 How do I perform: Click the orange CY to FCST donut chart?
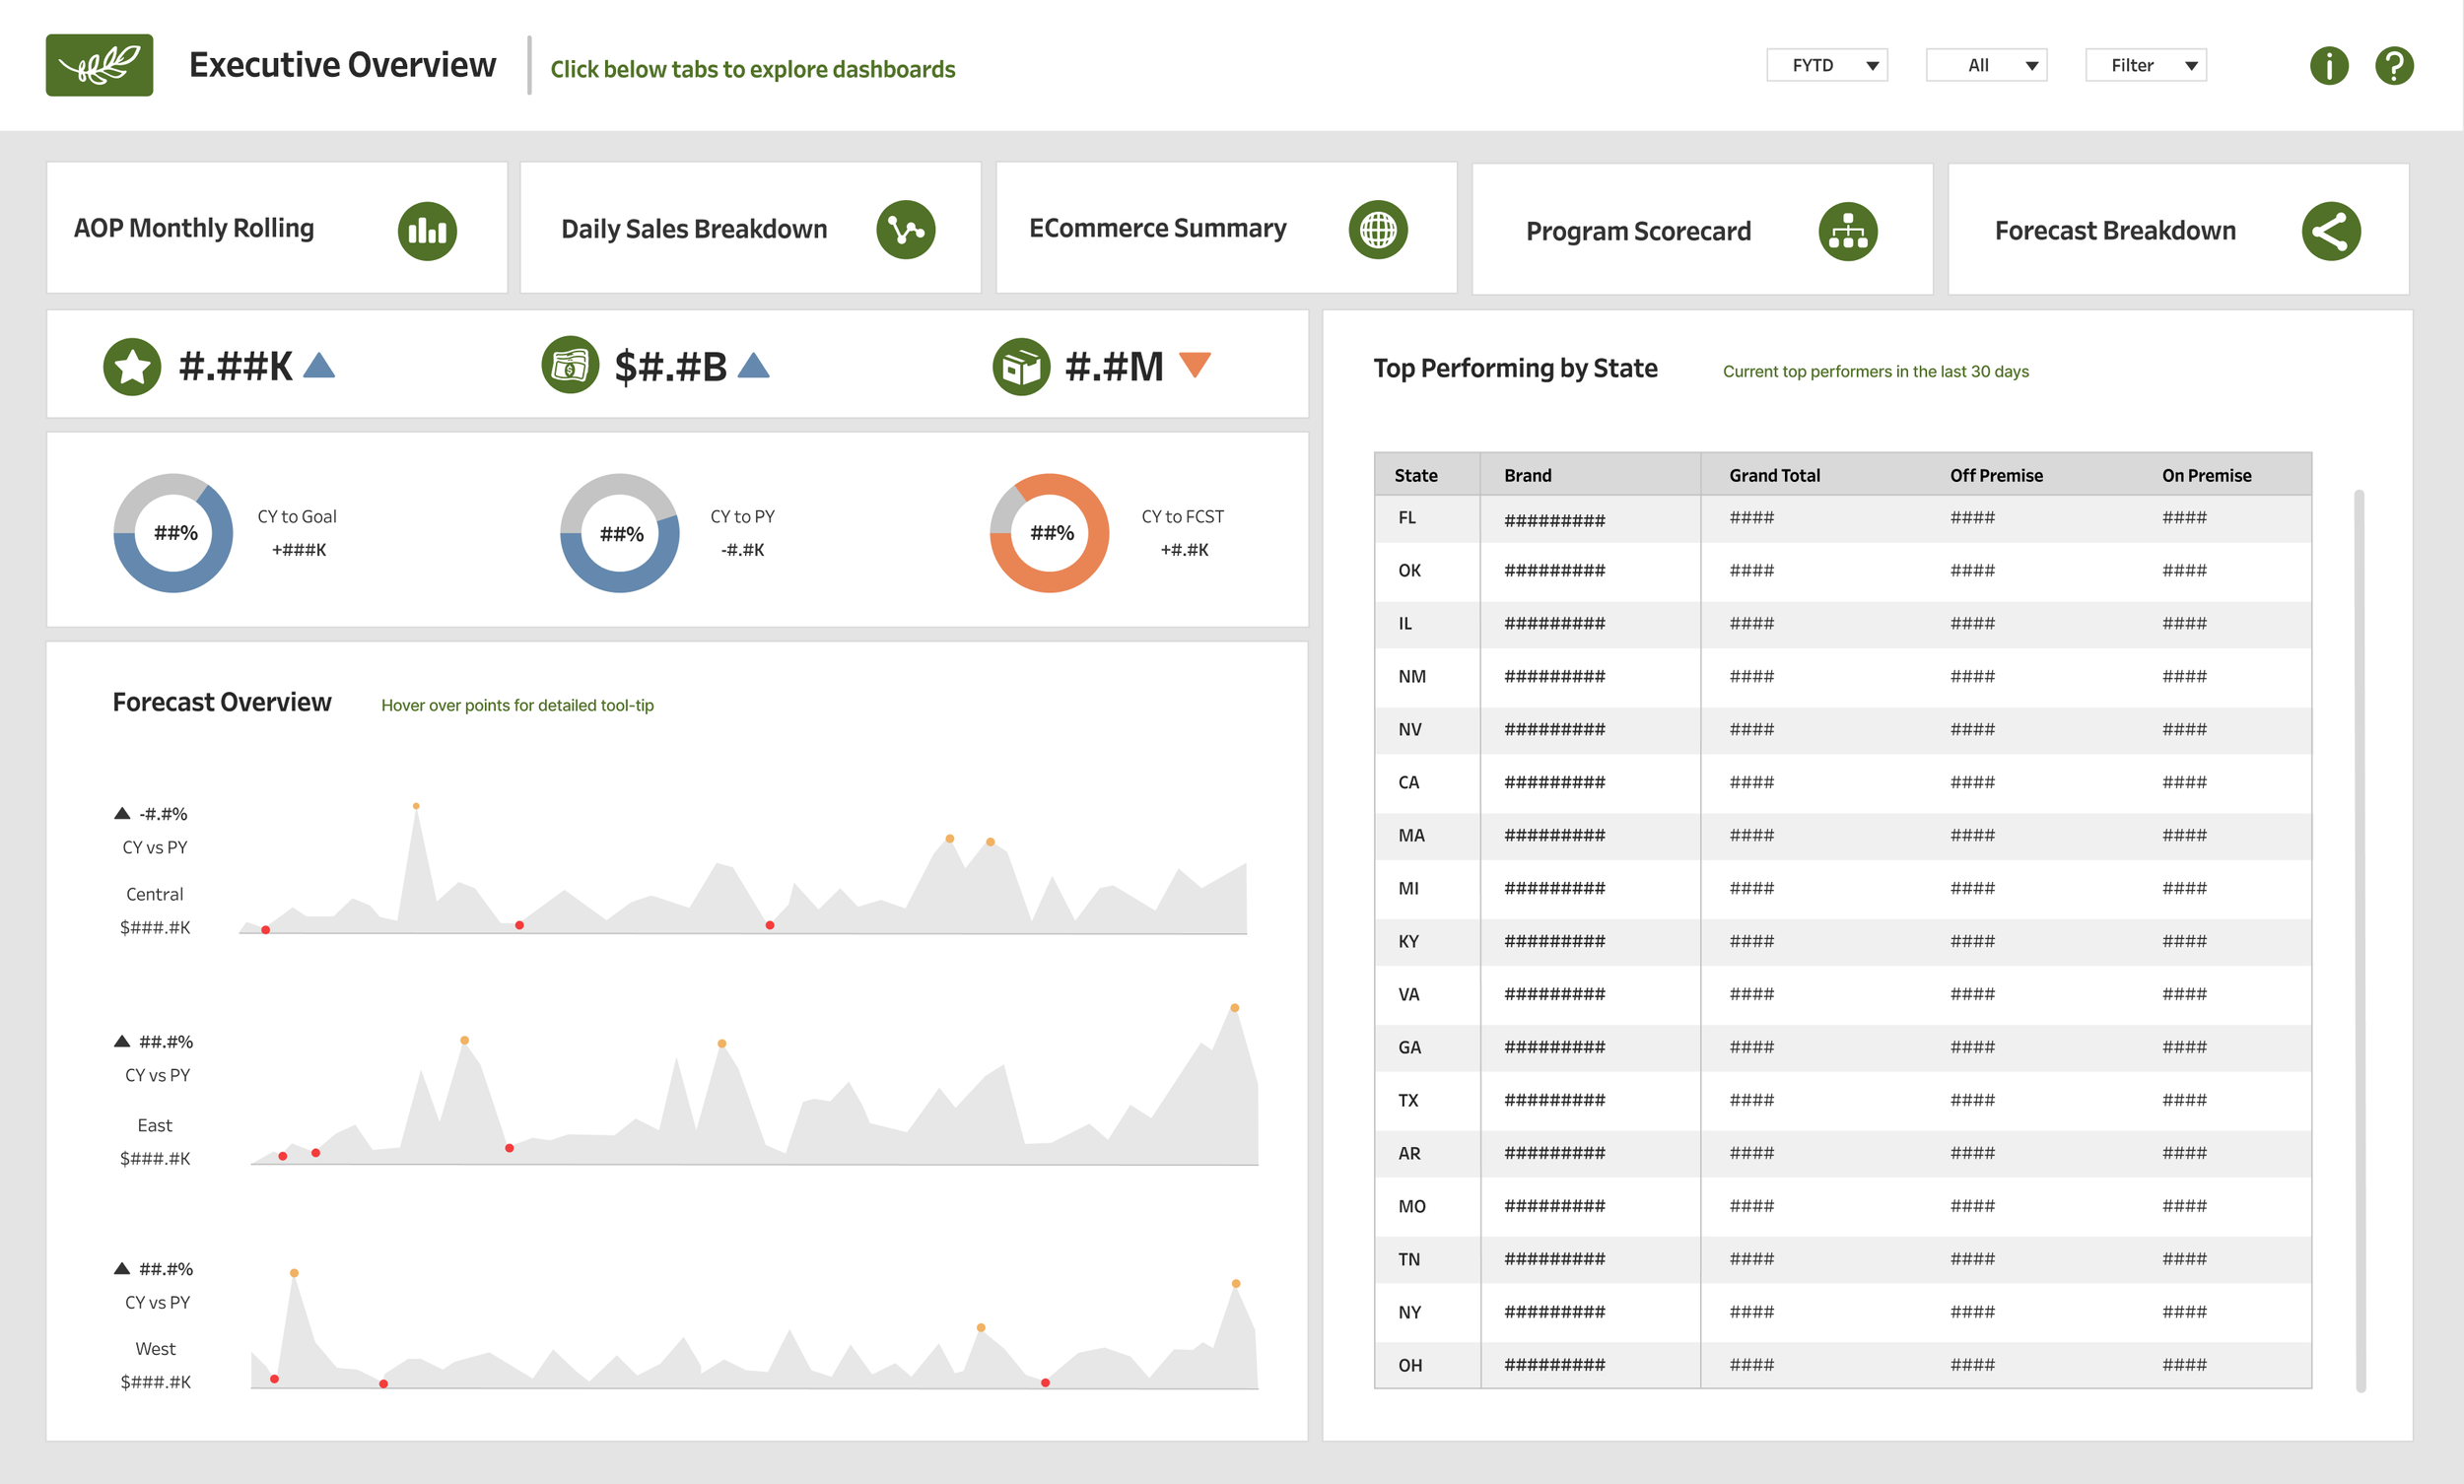click(x=1048, y=533)
